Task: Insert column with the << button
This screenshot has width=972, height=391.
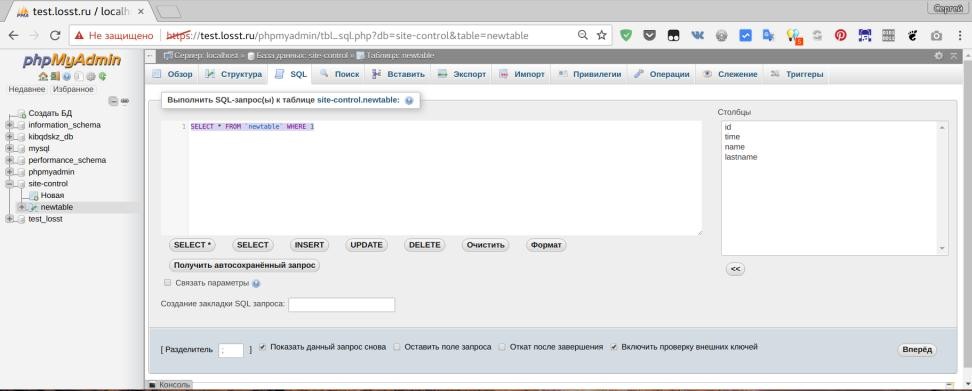Action: 735,269
